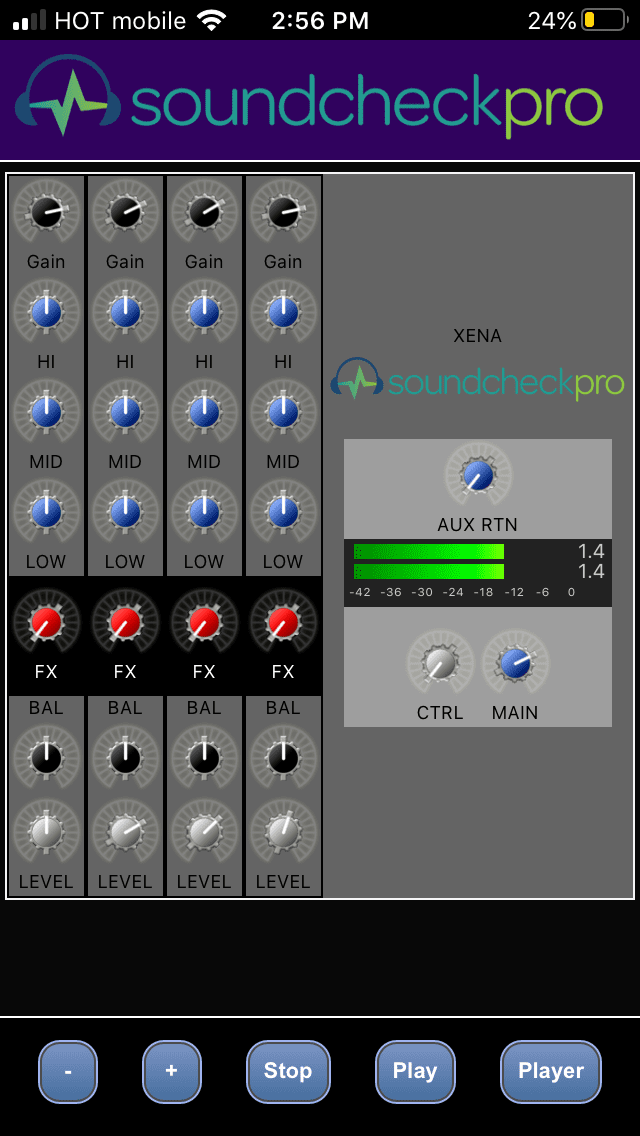Click the AUX RTN knob

click(478, 475)
